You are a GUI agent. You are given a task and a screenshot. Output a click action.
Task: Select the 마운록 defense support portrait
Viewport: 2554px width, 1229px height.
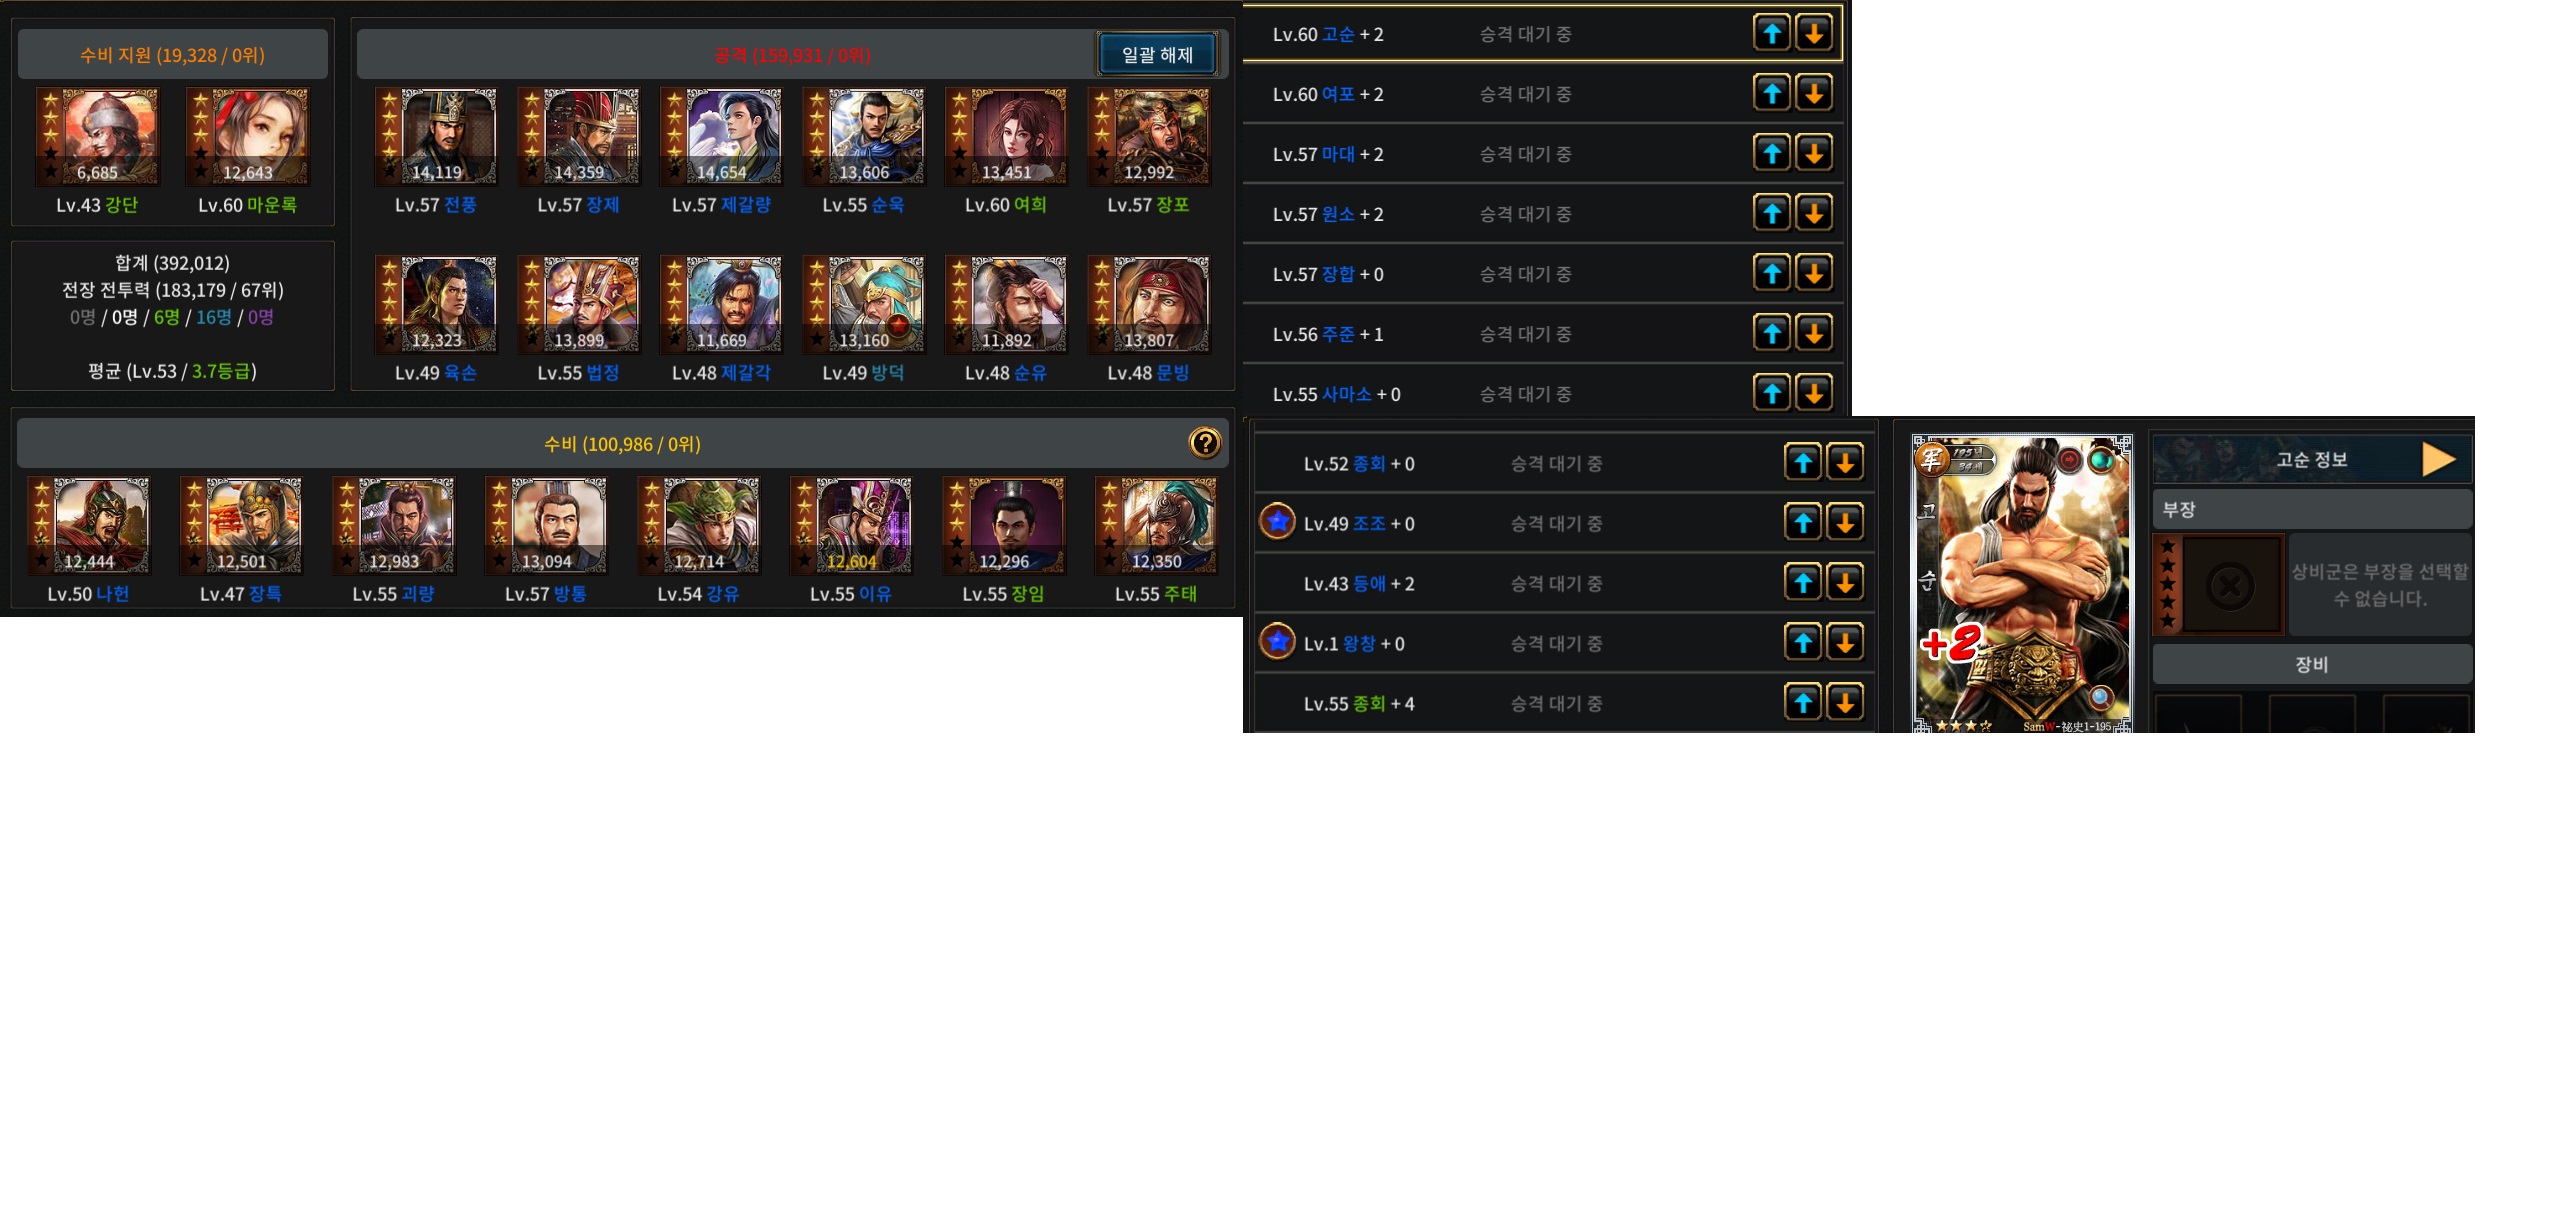point(247,137)
